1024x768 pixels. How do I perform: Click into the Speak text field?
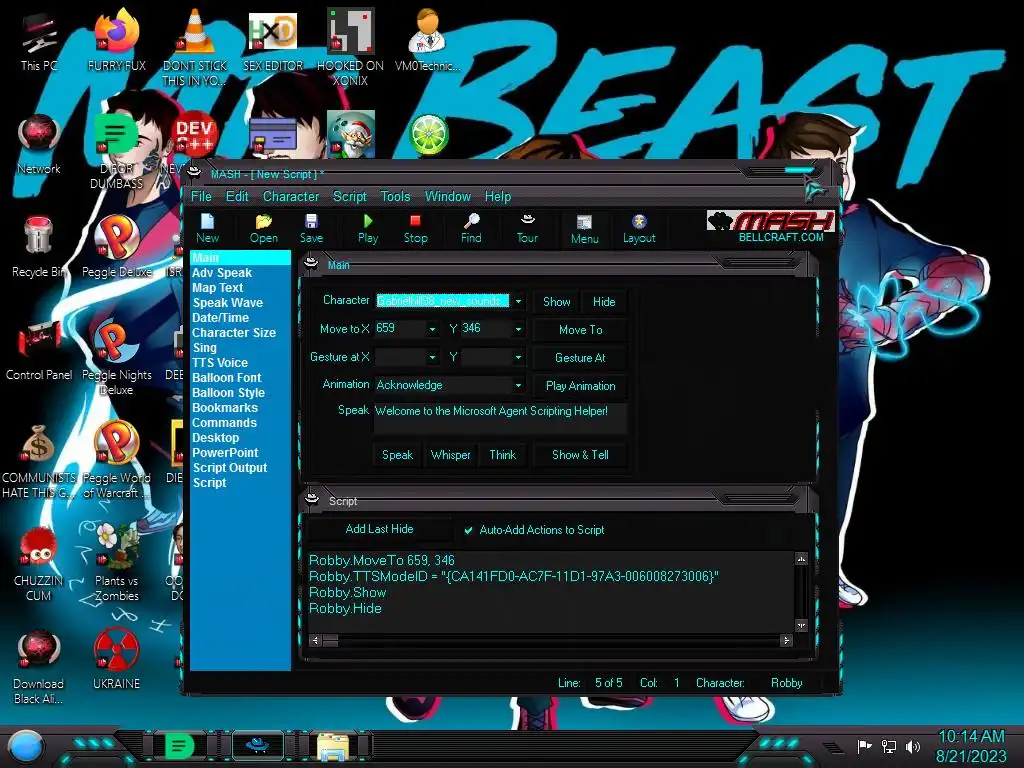click(500, 418)
